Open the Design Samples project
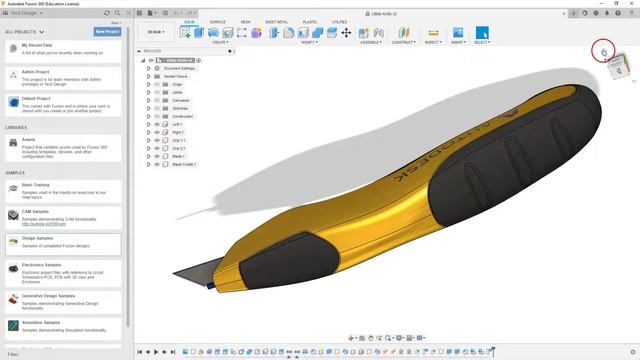 pos(63,244)
